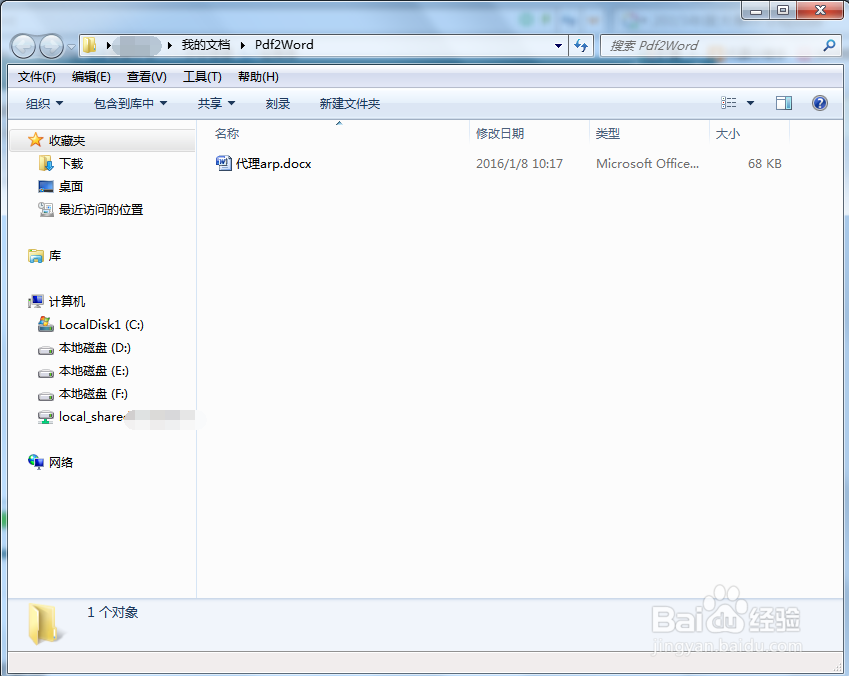Toggle the preview pane
This screenshot has width=849, height=676.
[x=783, y=102]
